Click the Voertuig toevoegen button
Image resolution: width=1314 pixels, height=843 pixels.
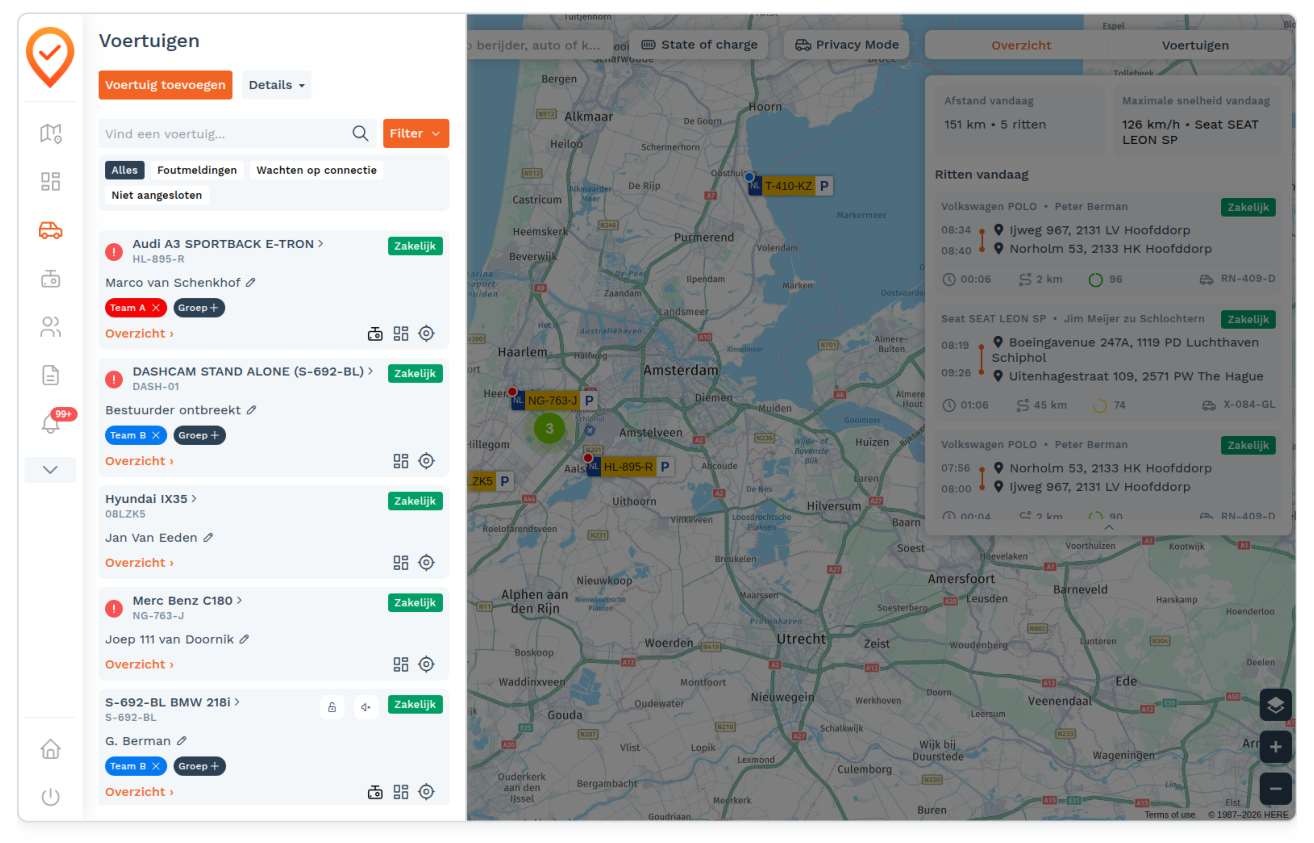point(165,85)
